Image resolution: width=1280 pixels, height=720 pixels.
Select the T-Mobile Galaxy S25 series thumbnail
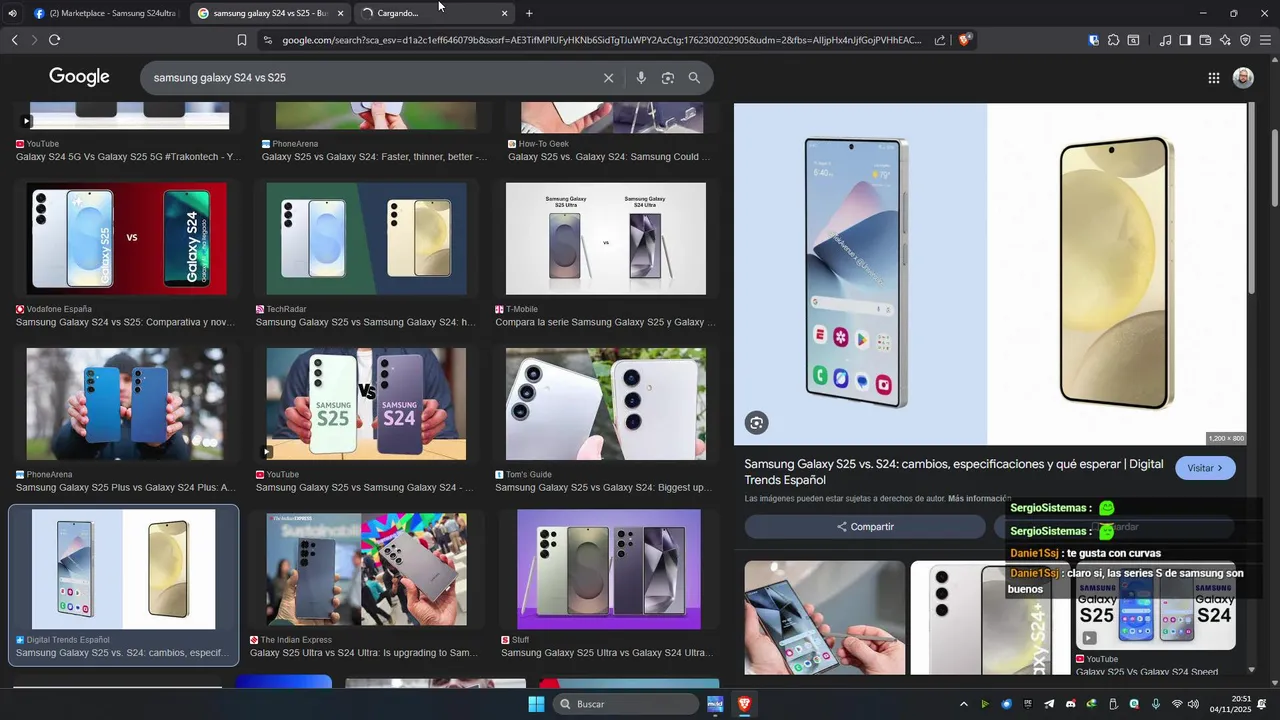[x=606, y=238]
